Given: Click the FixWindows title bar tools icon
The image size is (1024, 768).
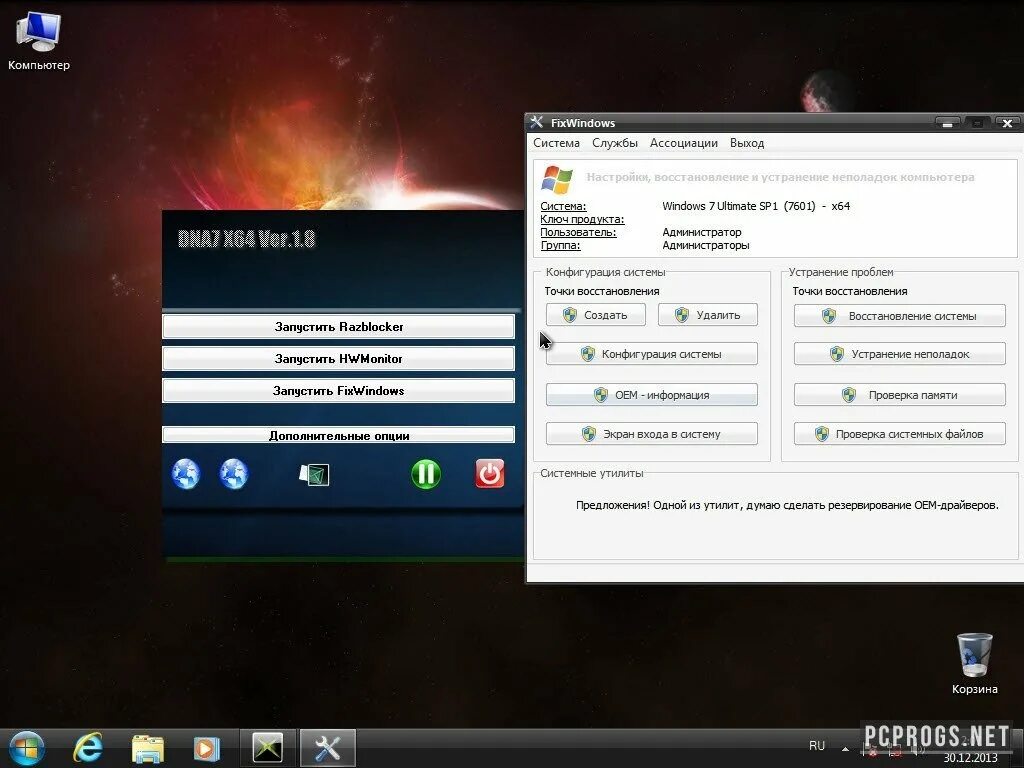Looking at the screenshot, I should (536, 122).
